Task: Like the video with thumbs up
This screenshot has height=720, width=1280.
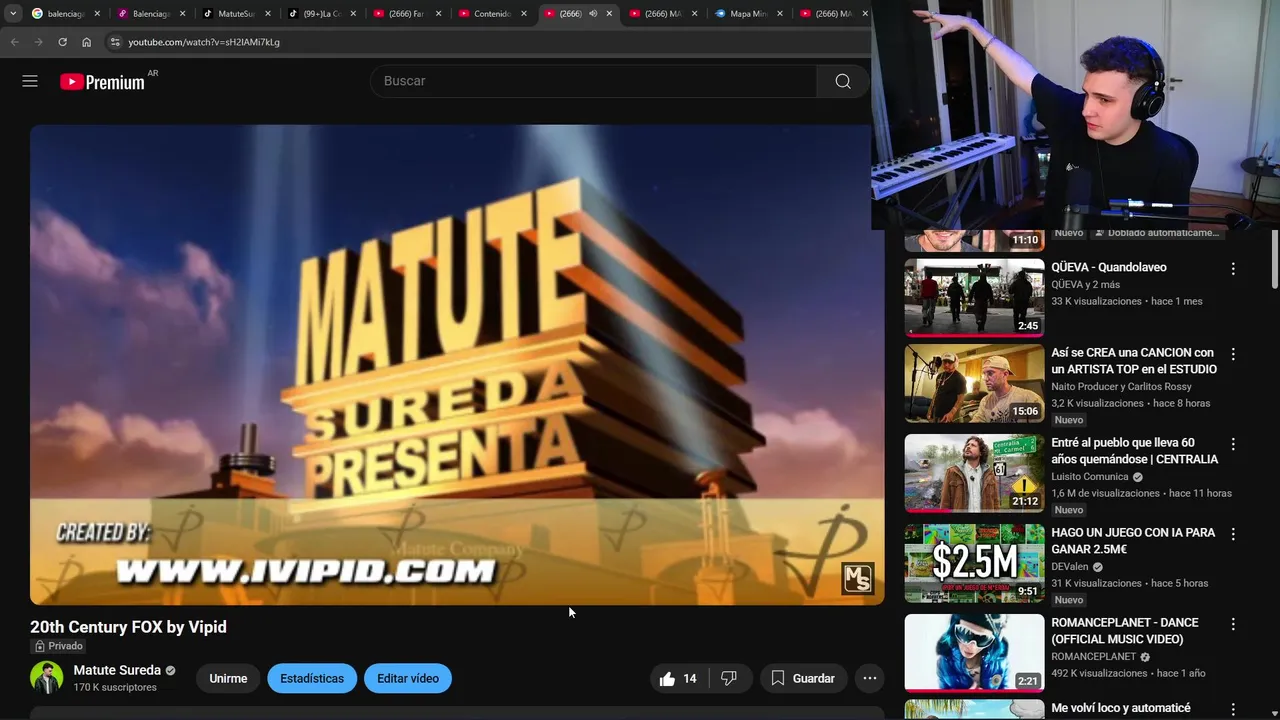Action: click(x=677, y=678)
